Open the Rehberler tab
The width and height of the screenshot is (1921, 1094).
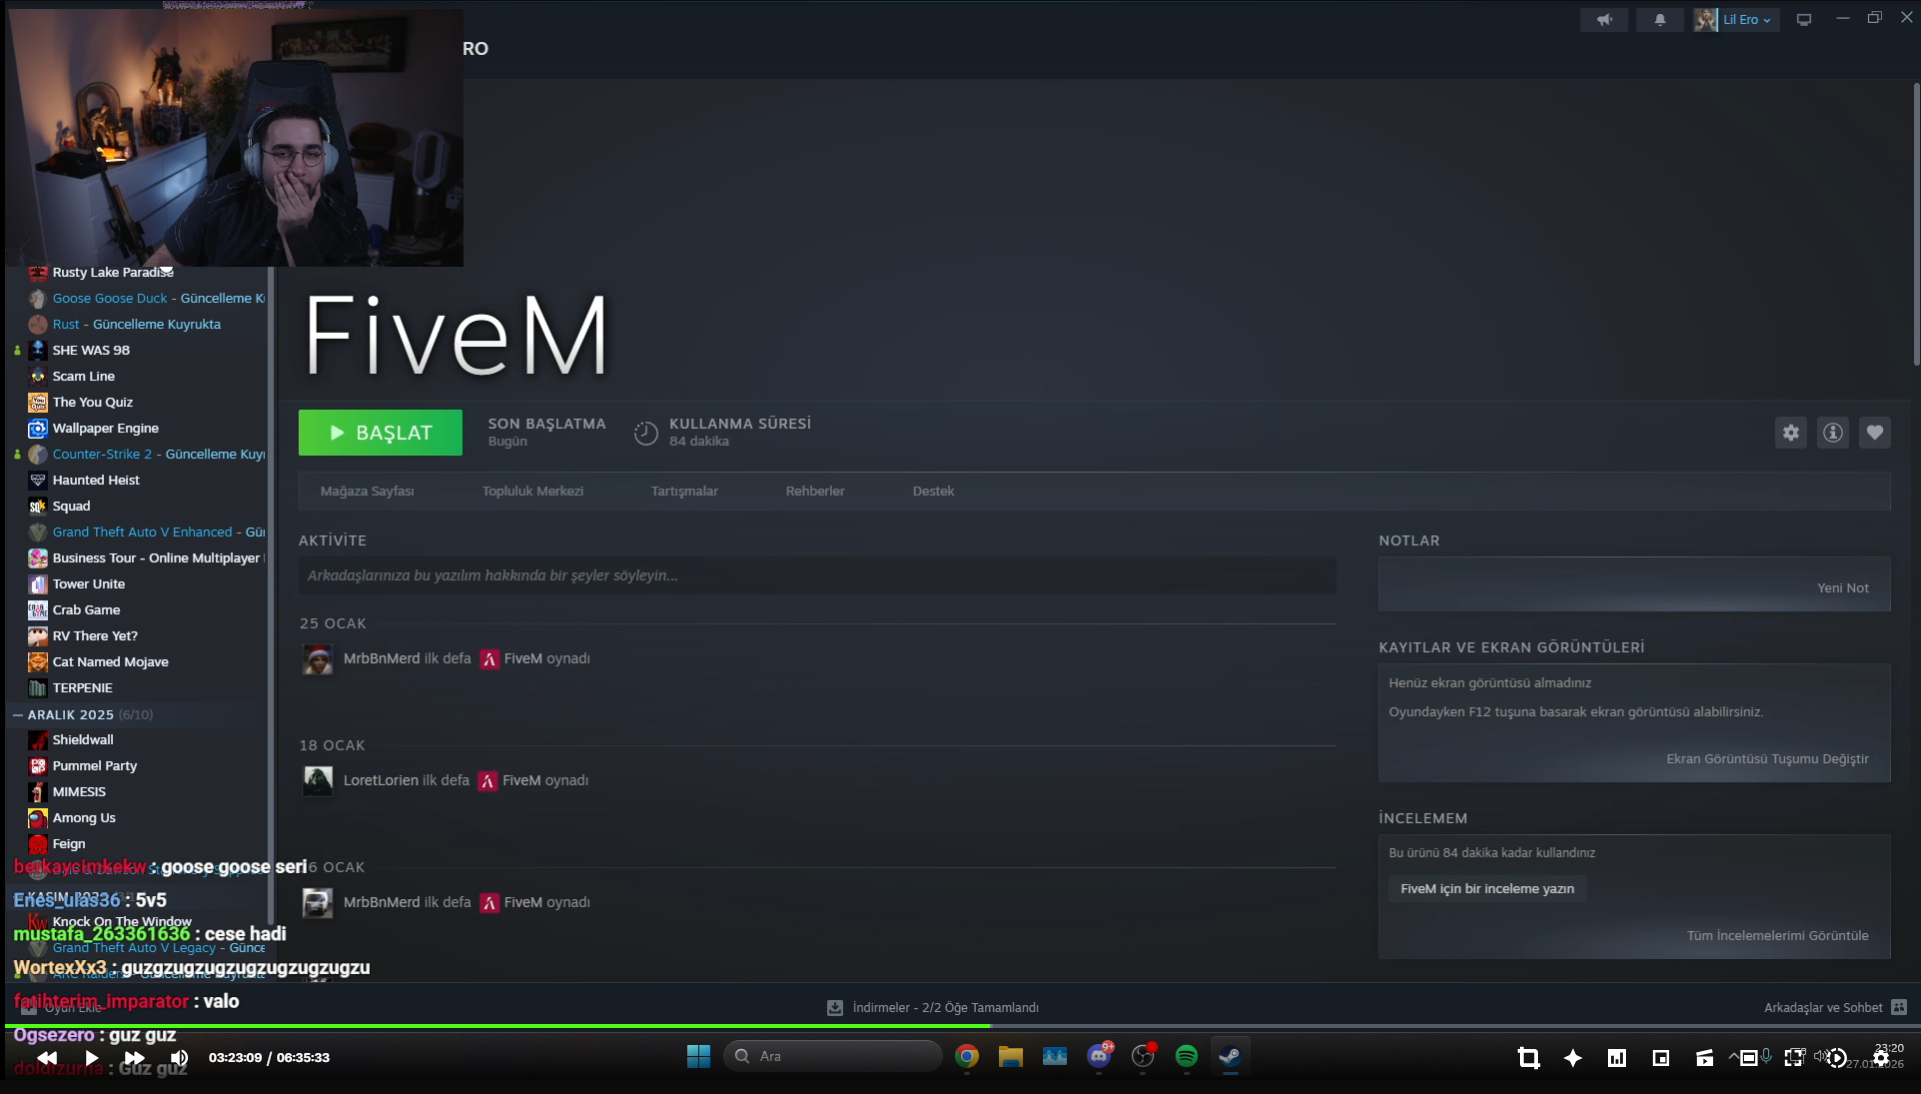point(815,491)
